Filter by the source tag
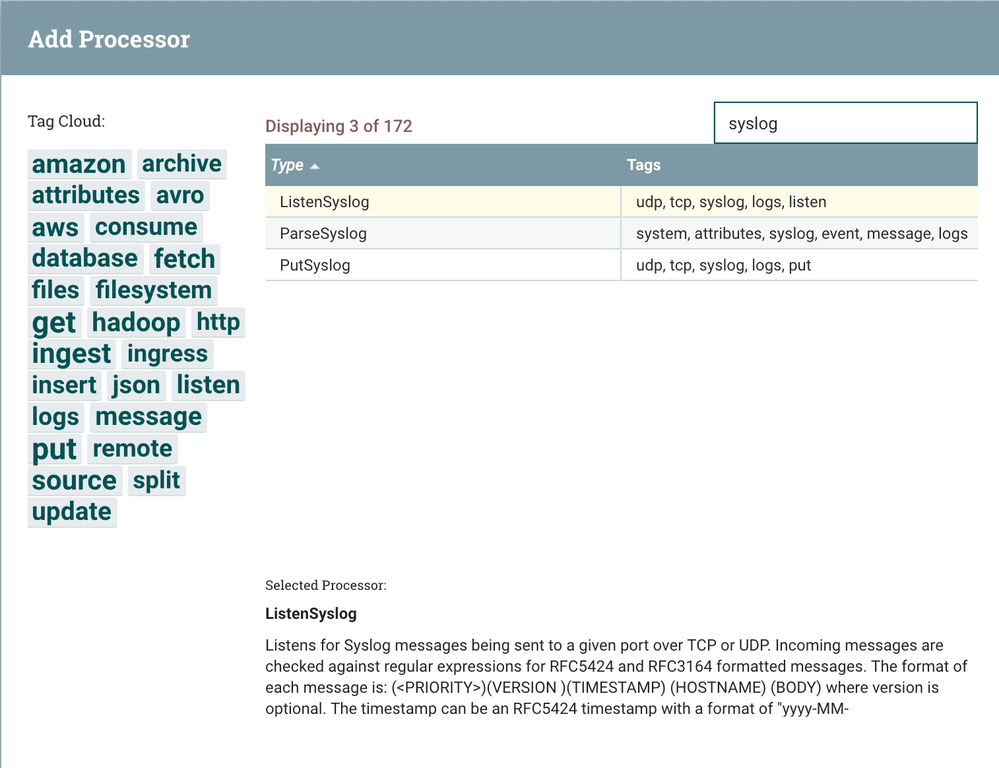This screenshot has width=999, height=768. tap(75, 481)
